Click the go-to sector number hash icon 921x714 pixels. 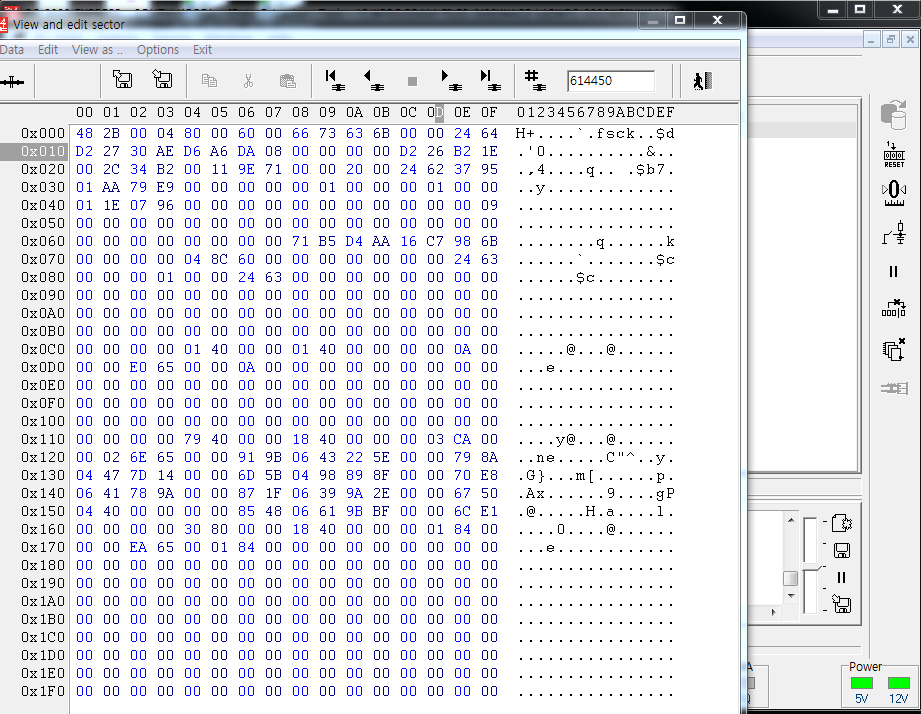(x=535, y=80)
